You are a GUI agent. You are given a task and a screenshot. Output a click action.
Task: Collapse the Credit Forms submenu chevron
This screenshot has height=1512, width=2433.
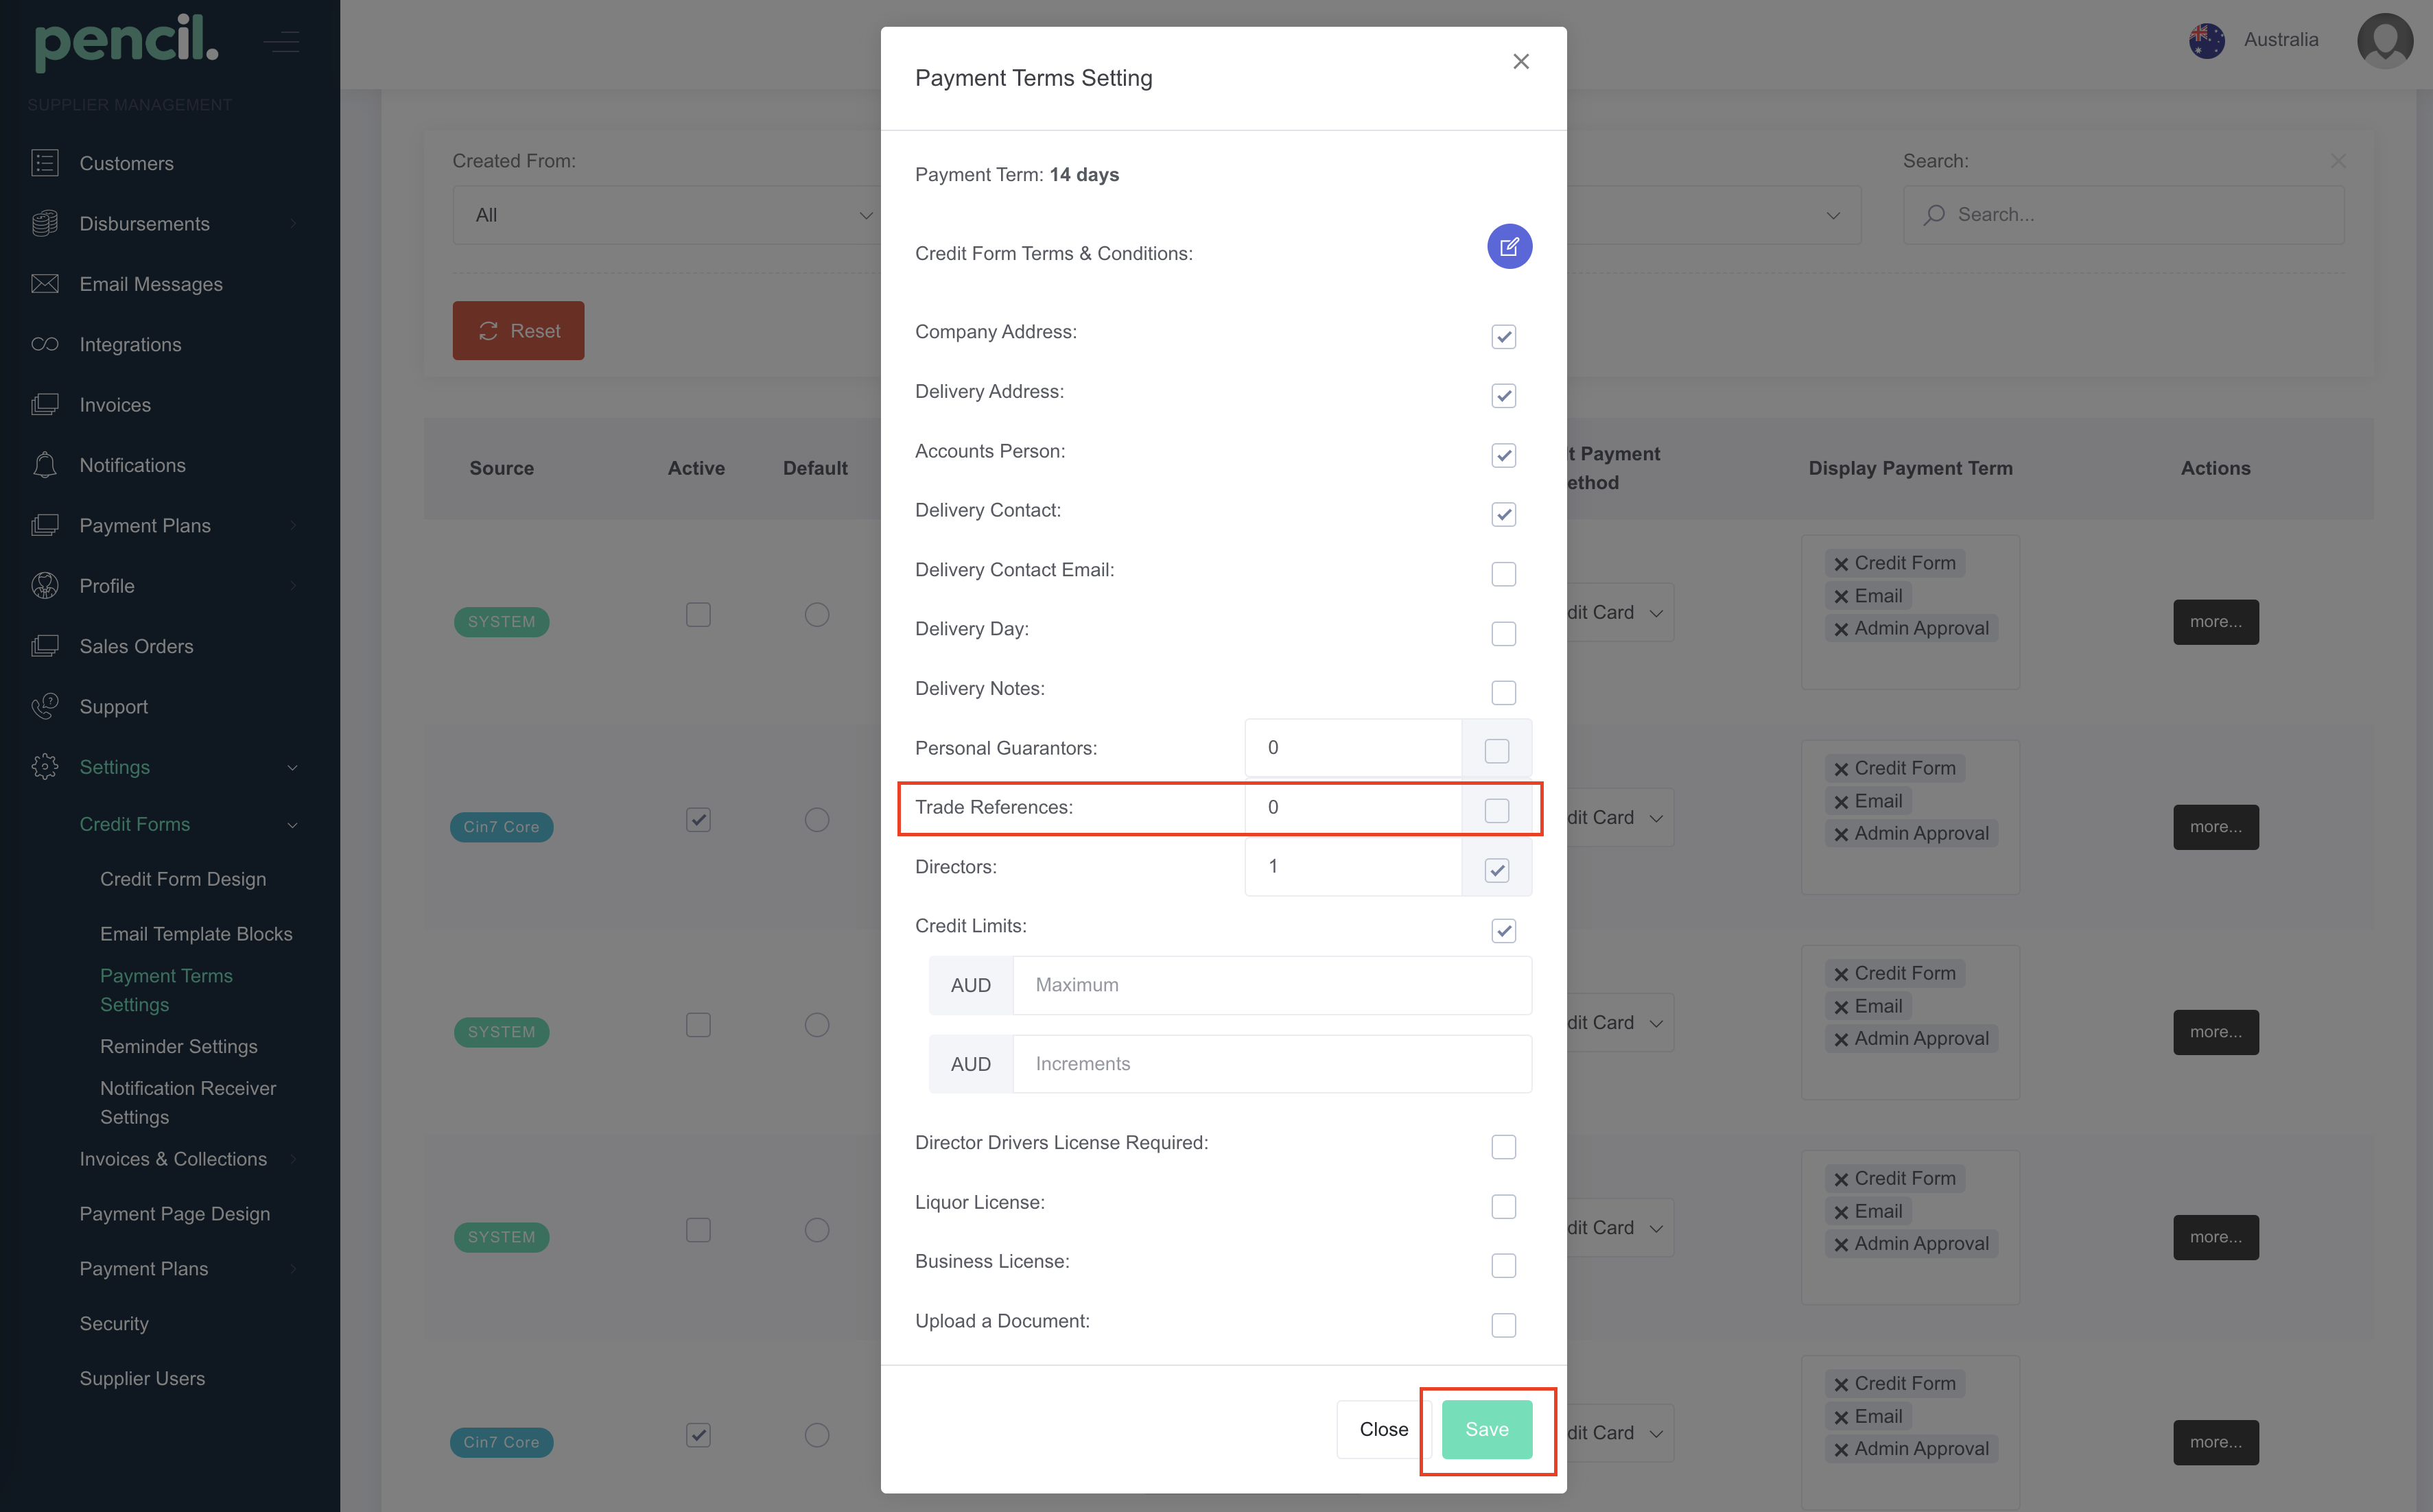pyautogui.click(x=293, y=825)
